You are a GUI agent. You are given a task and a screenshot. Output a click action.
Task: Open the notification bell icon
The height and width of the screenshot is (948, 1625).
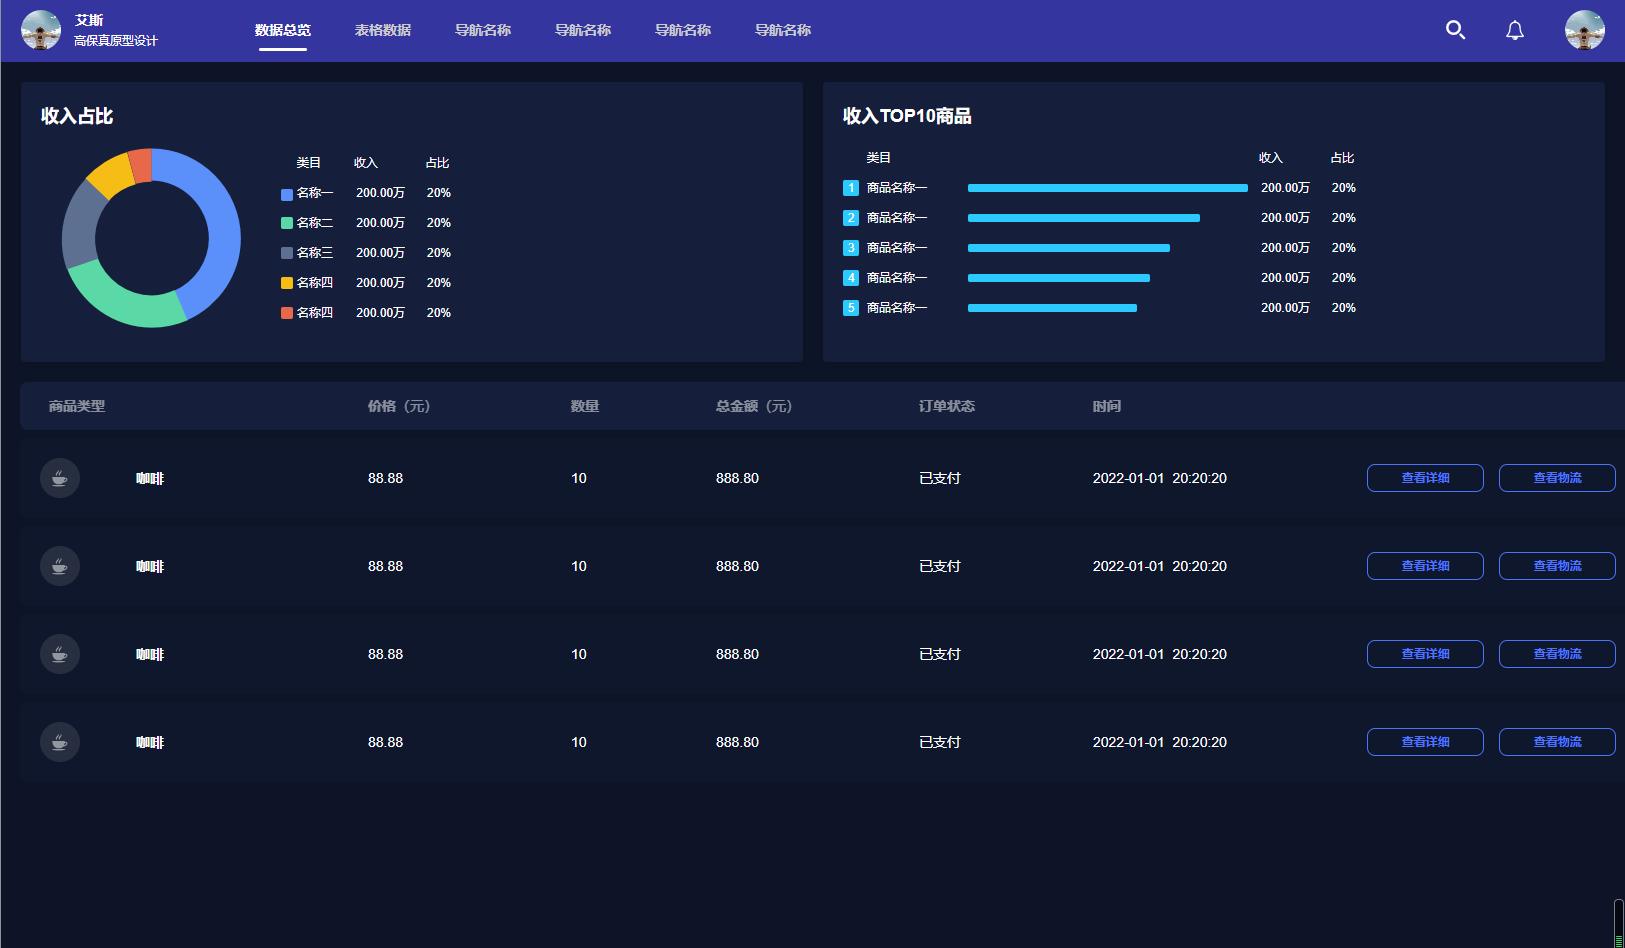pos(1515,30)
